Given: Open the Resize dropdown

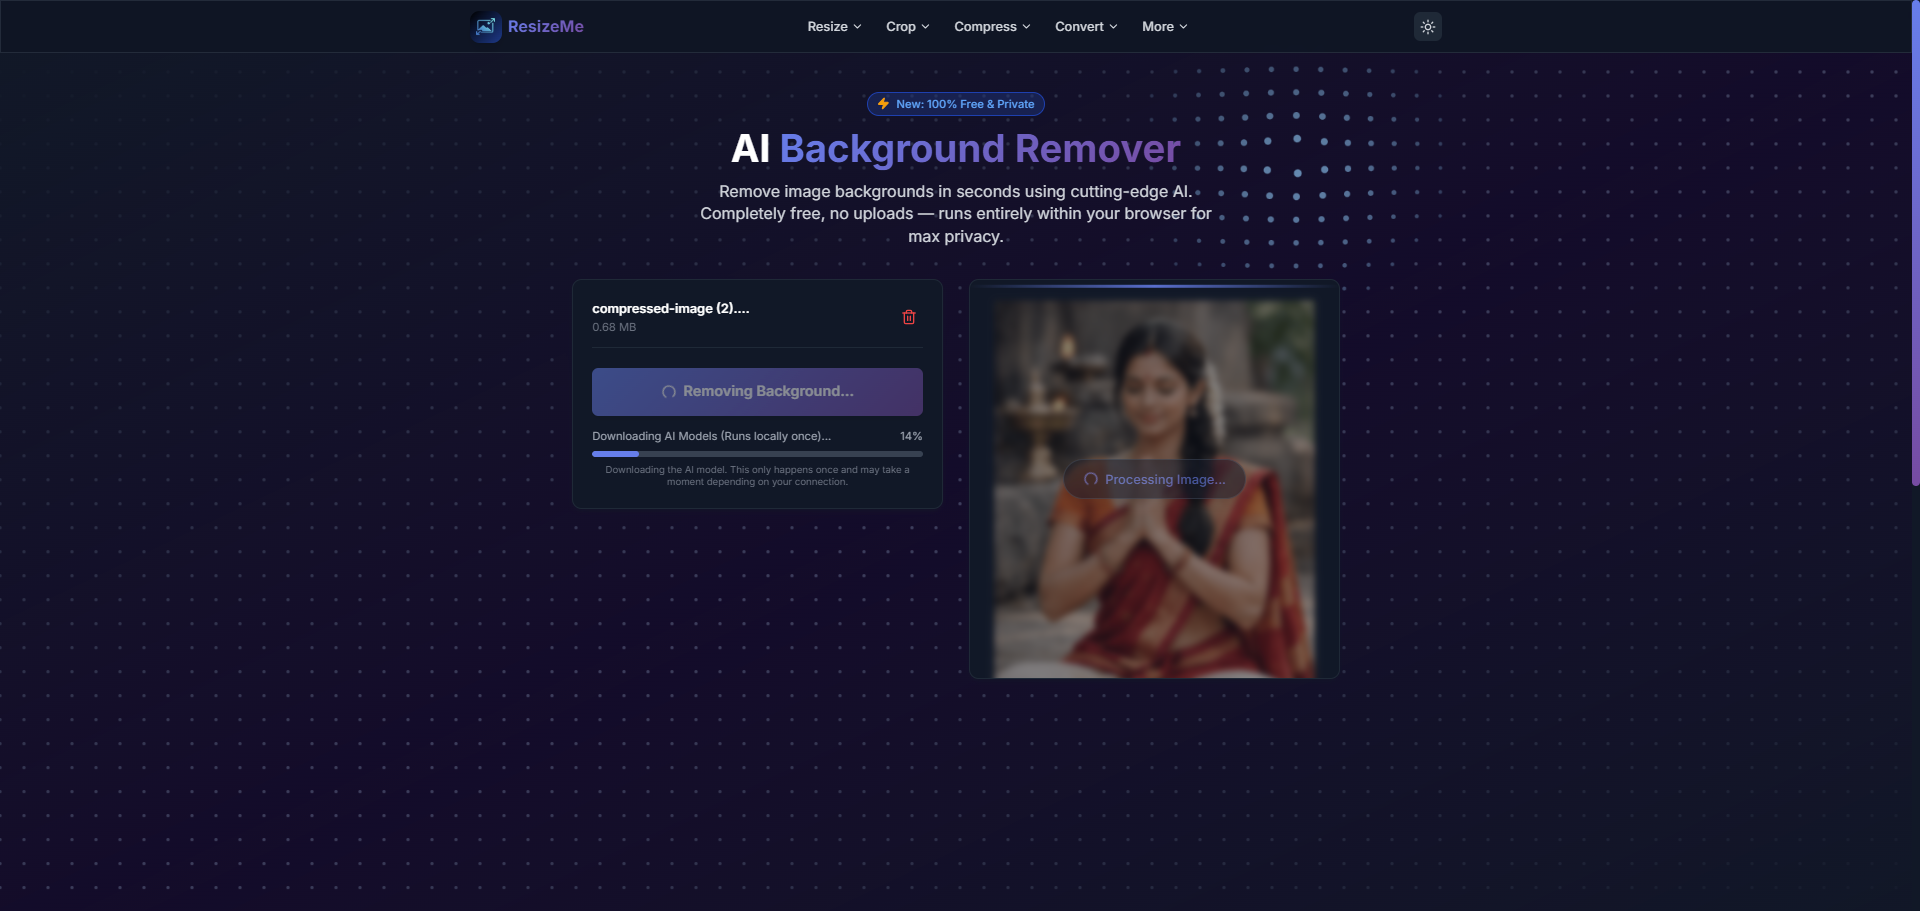Looking at the screenshot, I should click(832, 26).
